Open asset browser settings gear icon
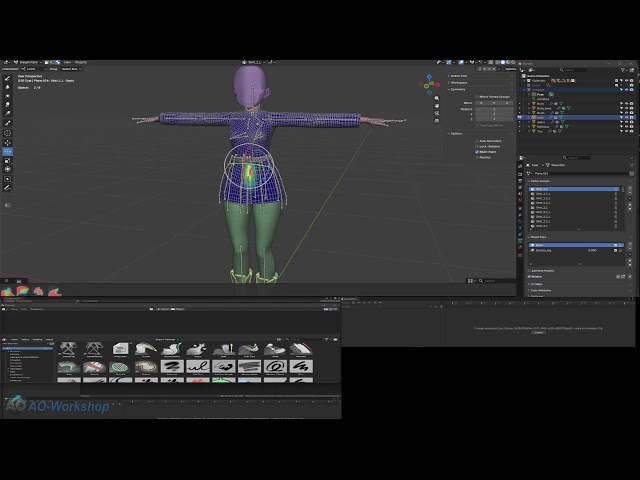Screen dimensions: 640x480 tap(336, 340)
